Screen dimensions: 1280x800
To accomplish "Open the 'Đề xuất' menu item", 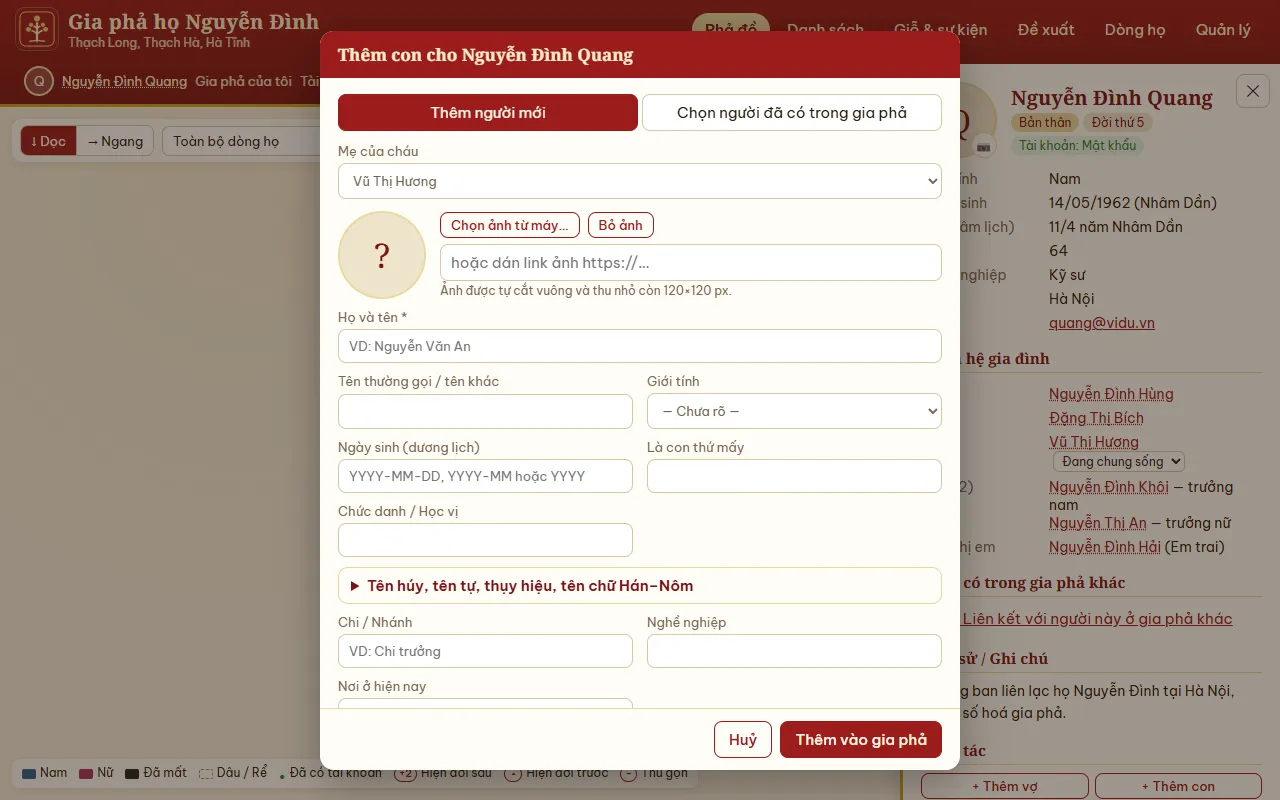I will pyautogui.click(x=1046, y=30).
